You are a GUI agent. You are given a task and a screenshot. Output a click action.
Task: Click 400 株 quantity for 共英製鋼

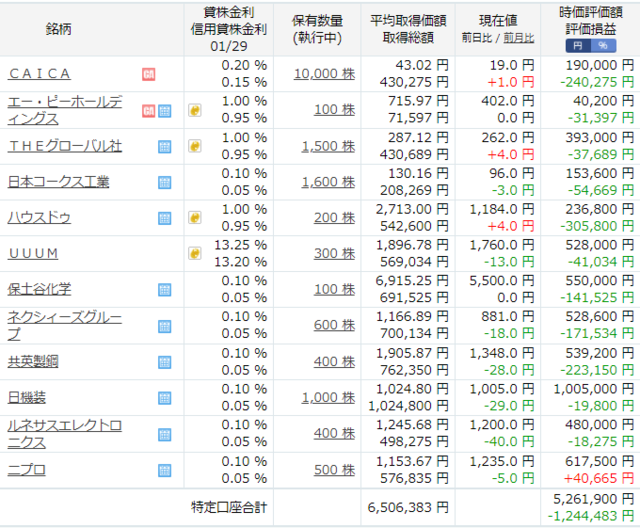(x=334, y=362)
